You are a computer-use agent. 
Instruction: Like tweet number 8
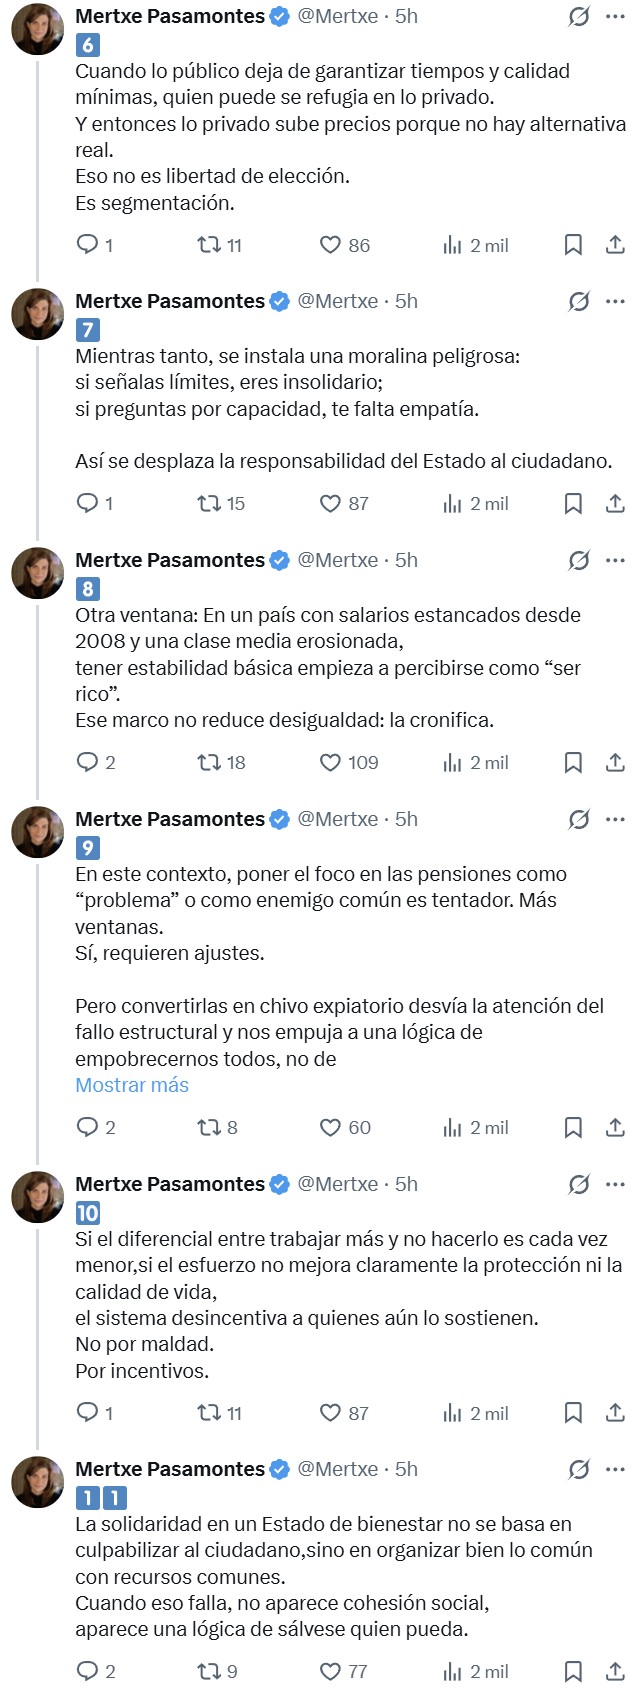click(x=333, y=762)
